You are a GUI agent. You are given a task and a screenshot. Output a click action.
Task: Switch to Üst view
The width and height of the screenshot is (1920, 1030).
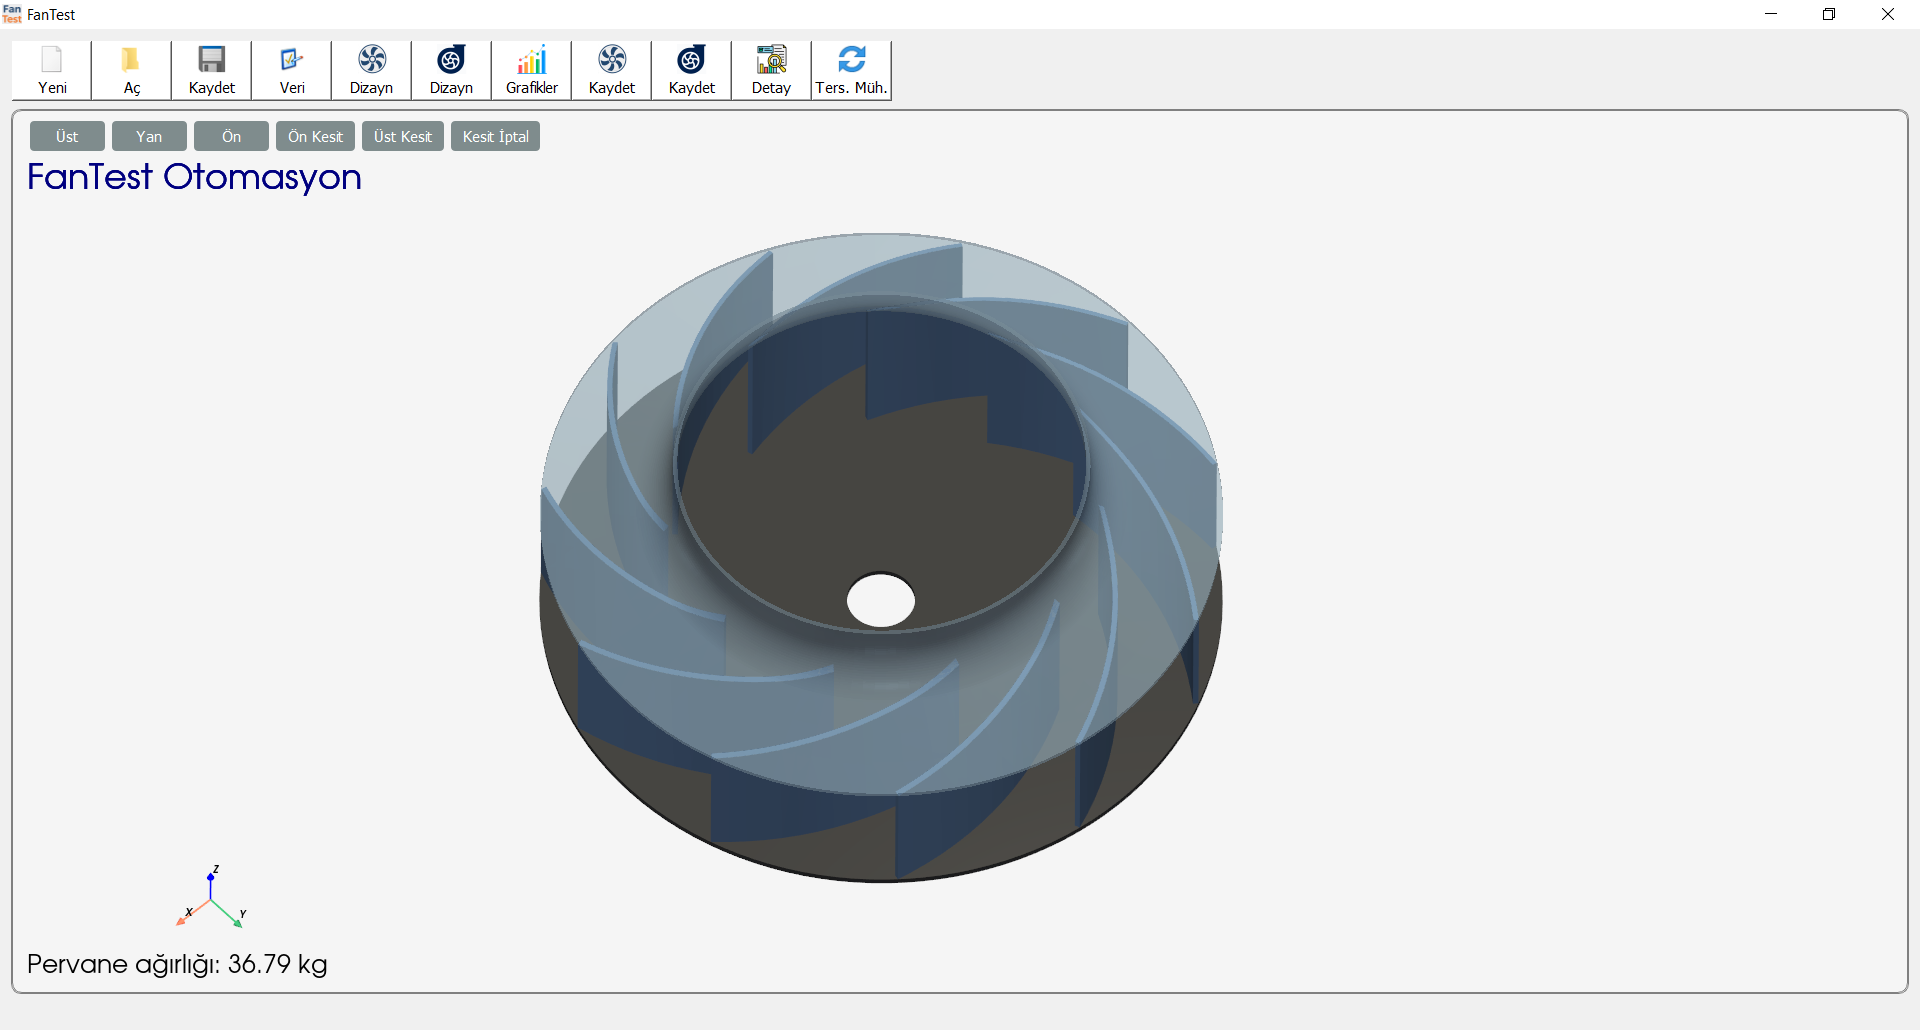(67, 136)
